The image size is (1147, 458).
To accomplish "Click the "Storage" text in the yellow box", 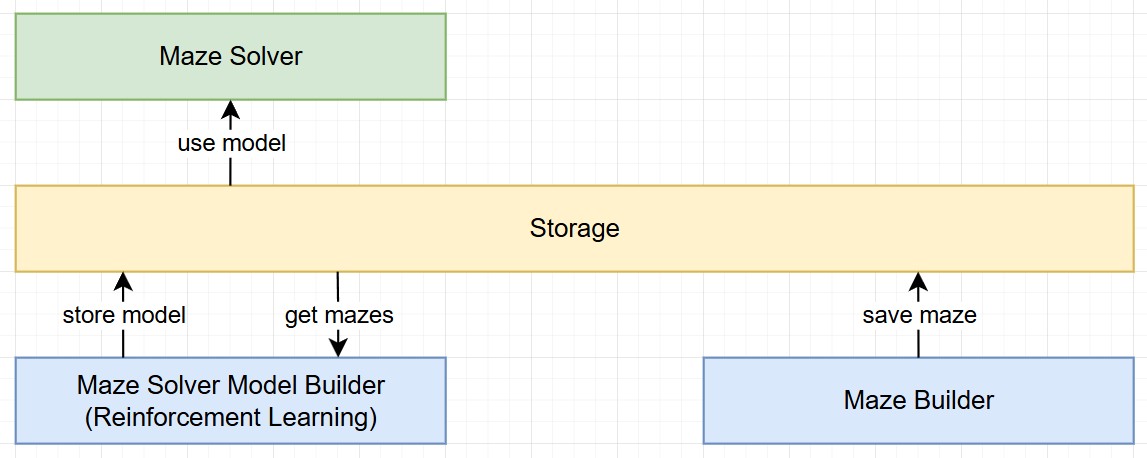I will pyautogui.click(x=574, y=228).
